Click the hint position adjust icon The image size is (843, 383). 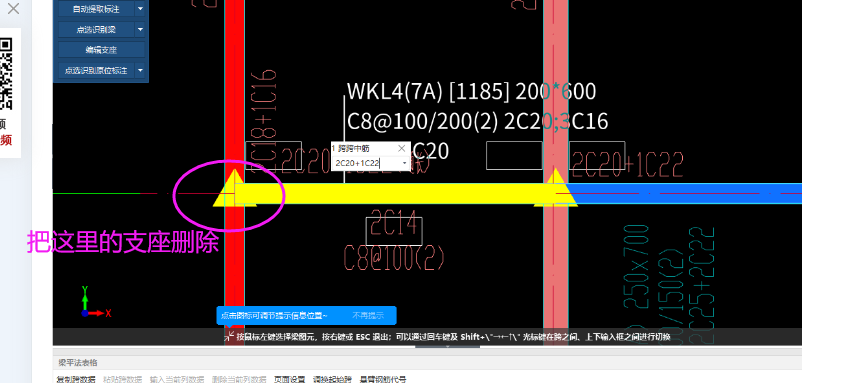[230, 337]
